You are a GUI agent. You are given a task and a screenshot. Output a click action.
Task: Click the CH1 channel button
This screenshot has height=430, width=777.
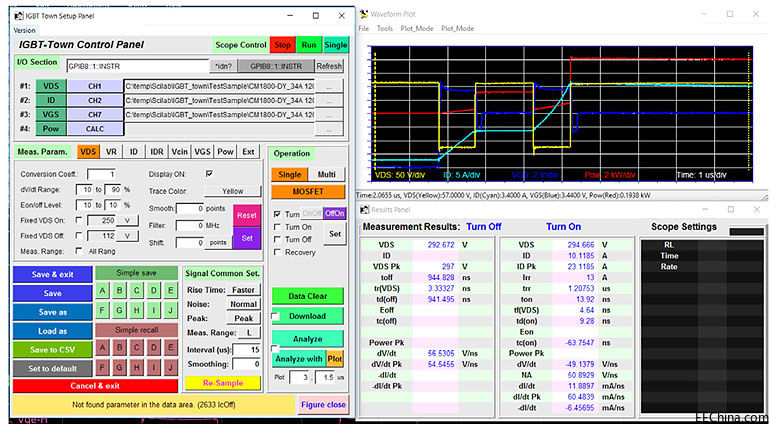tap(95, 86)
